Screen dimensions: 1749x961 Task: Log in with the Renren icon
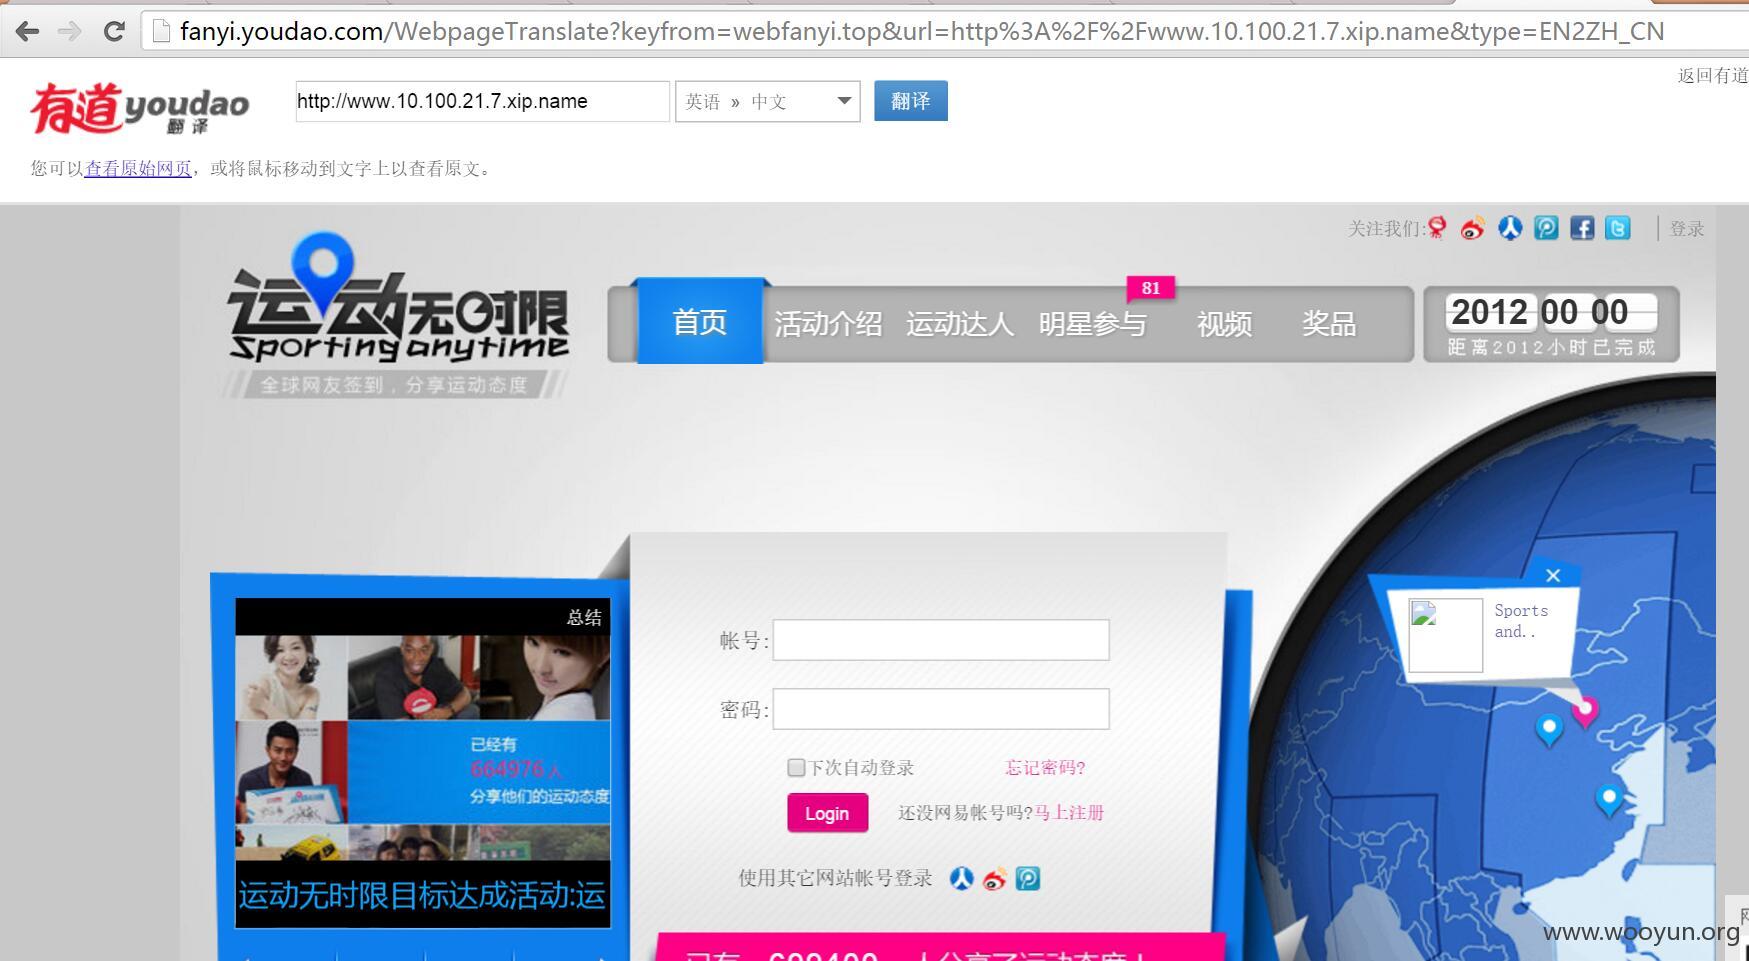(961, 879)
